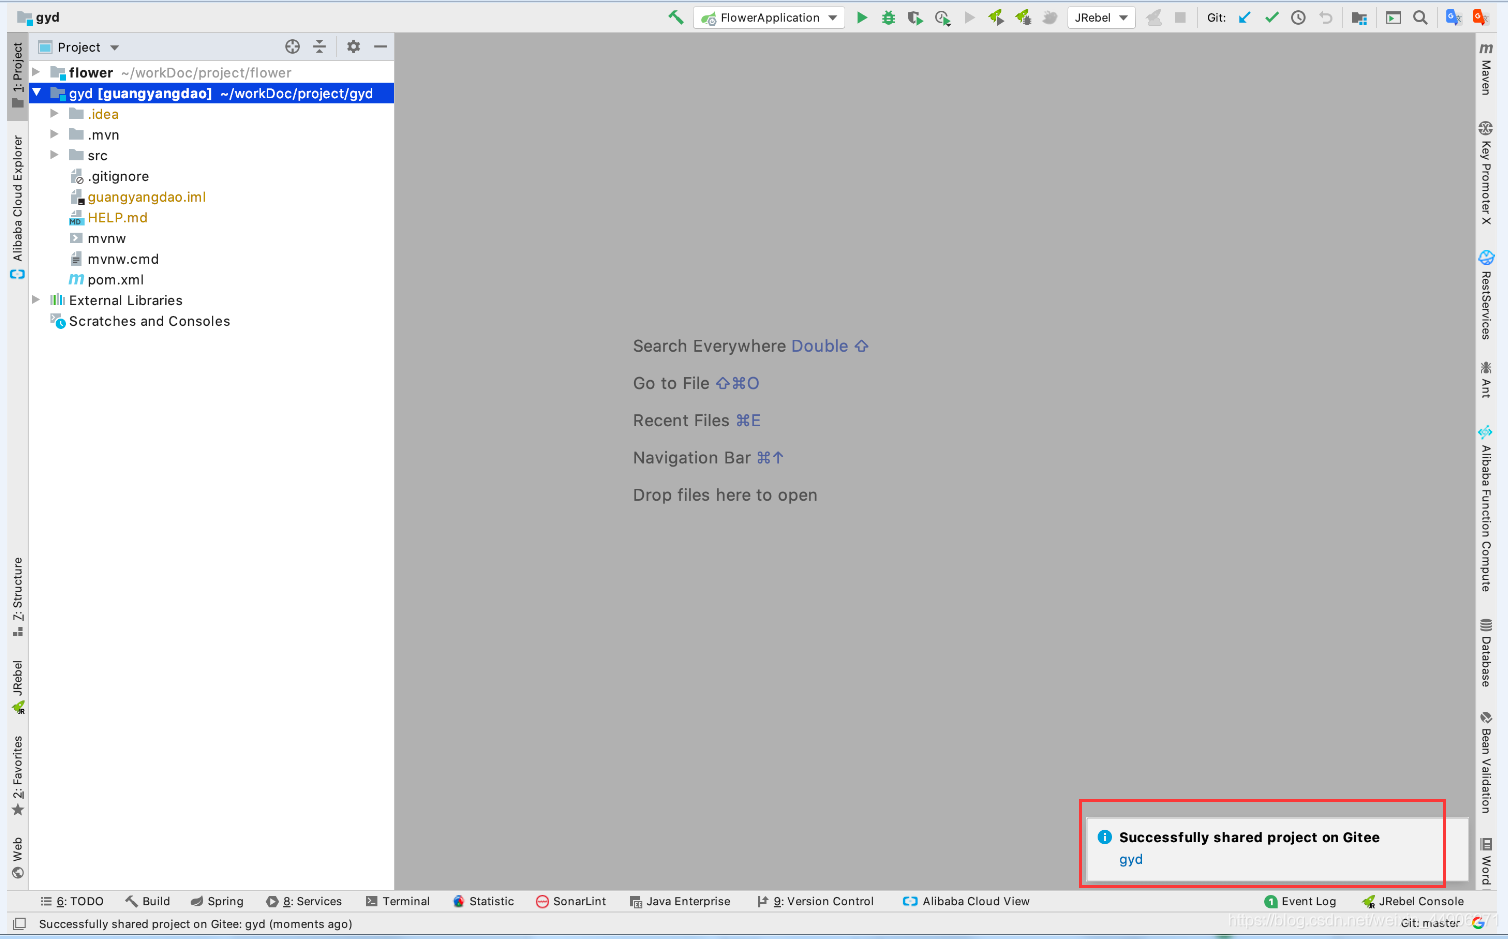The width and height of the screenshot is (1508, 939).
Task: Click the Profiler run icon
Action: click(x=942, y=17)
